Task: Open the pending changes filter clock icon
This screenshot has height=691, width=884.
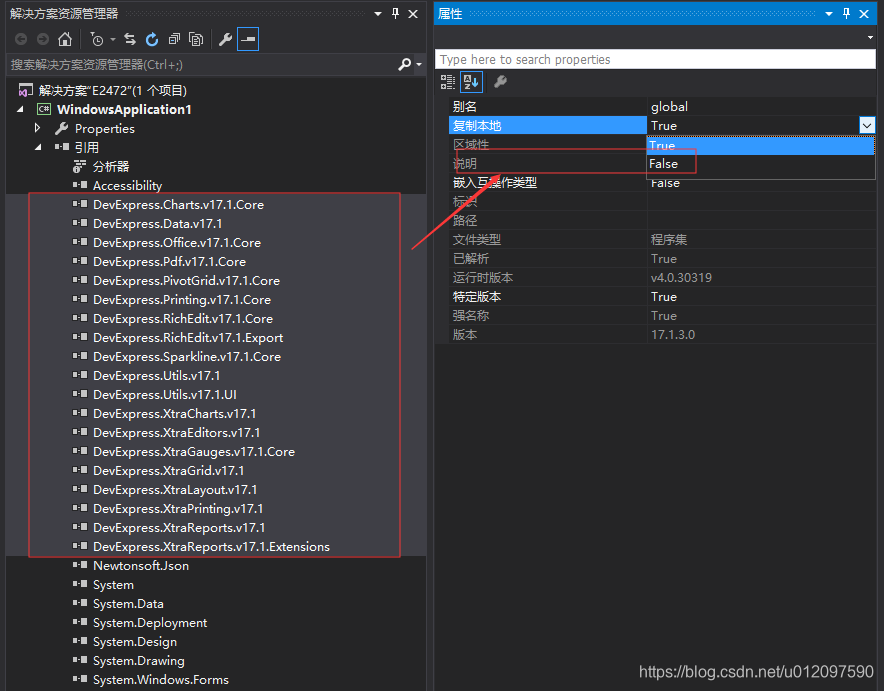Action: [97, 39]
